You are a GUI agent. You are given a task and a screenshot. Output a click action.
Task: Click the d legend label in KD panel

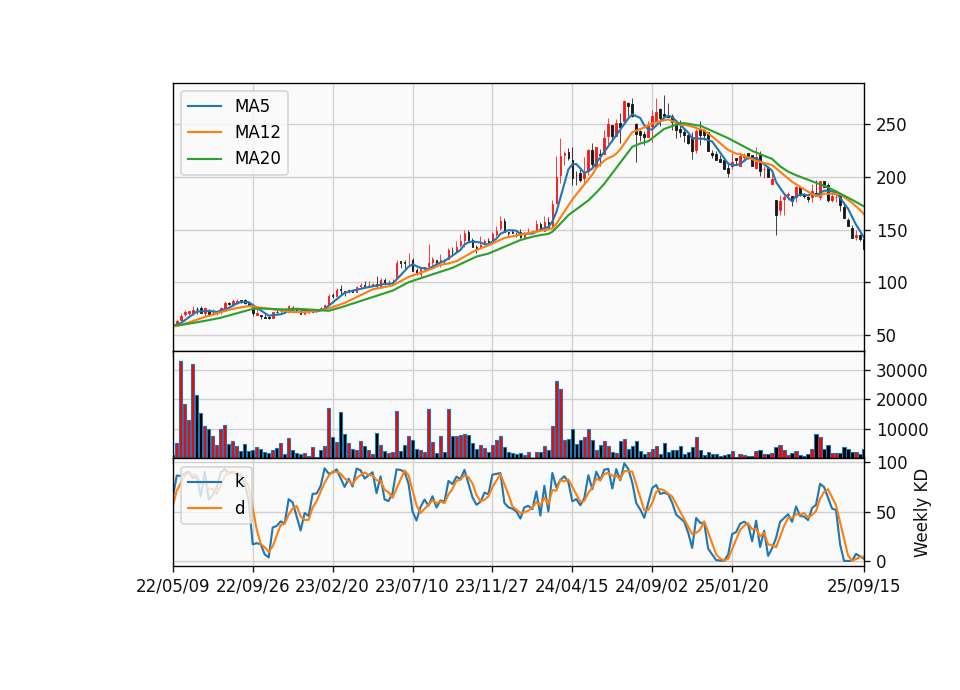click(239, 508)
